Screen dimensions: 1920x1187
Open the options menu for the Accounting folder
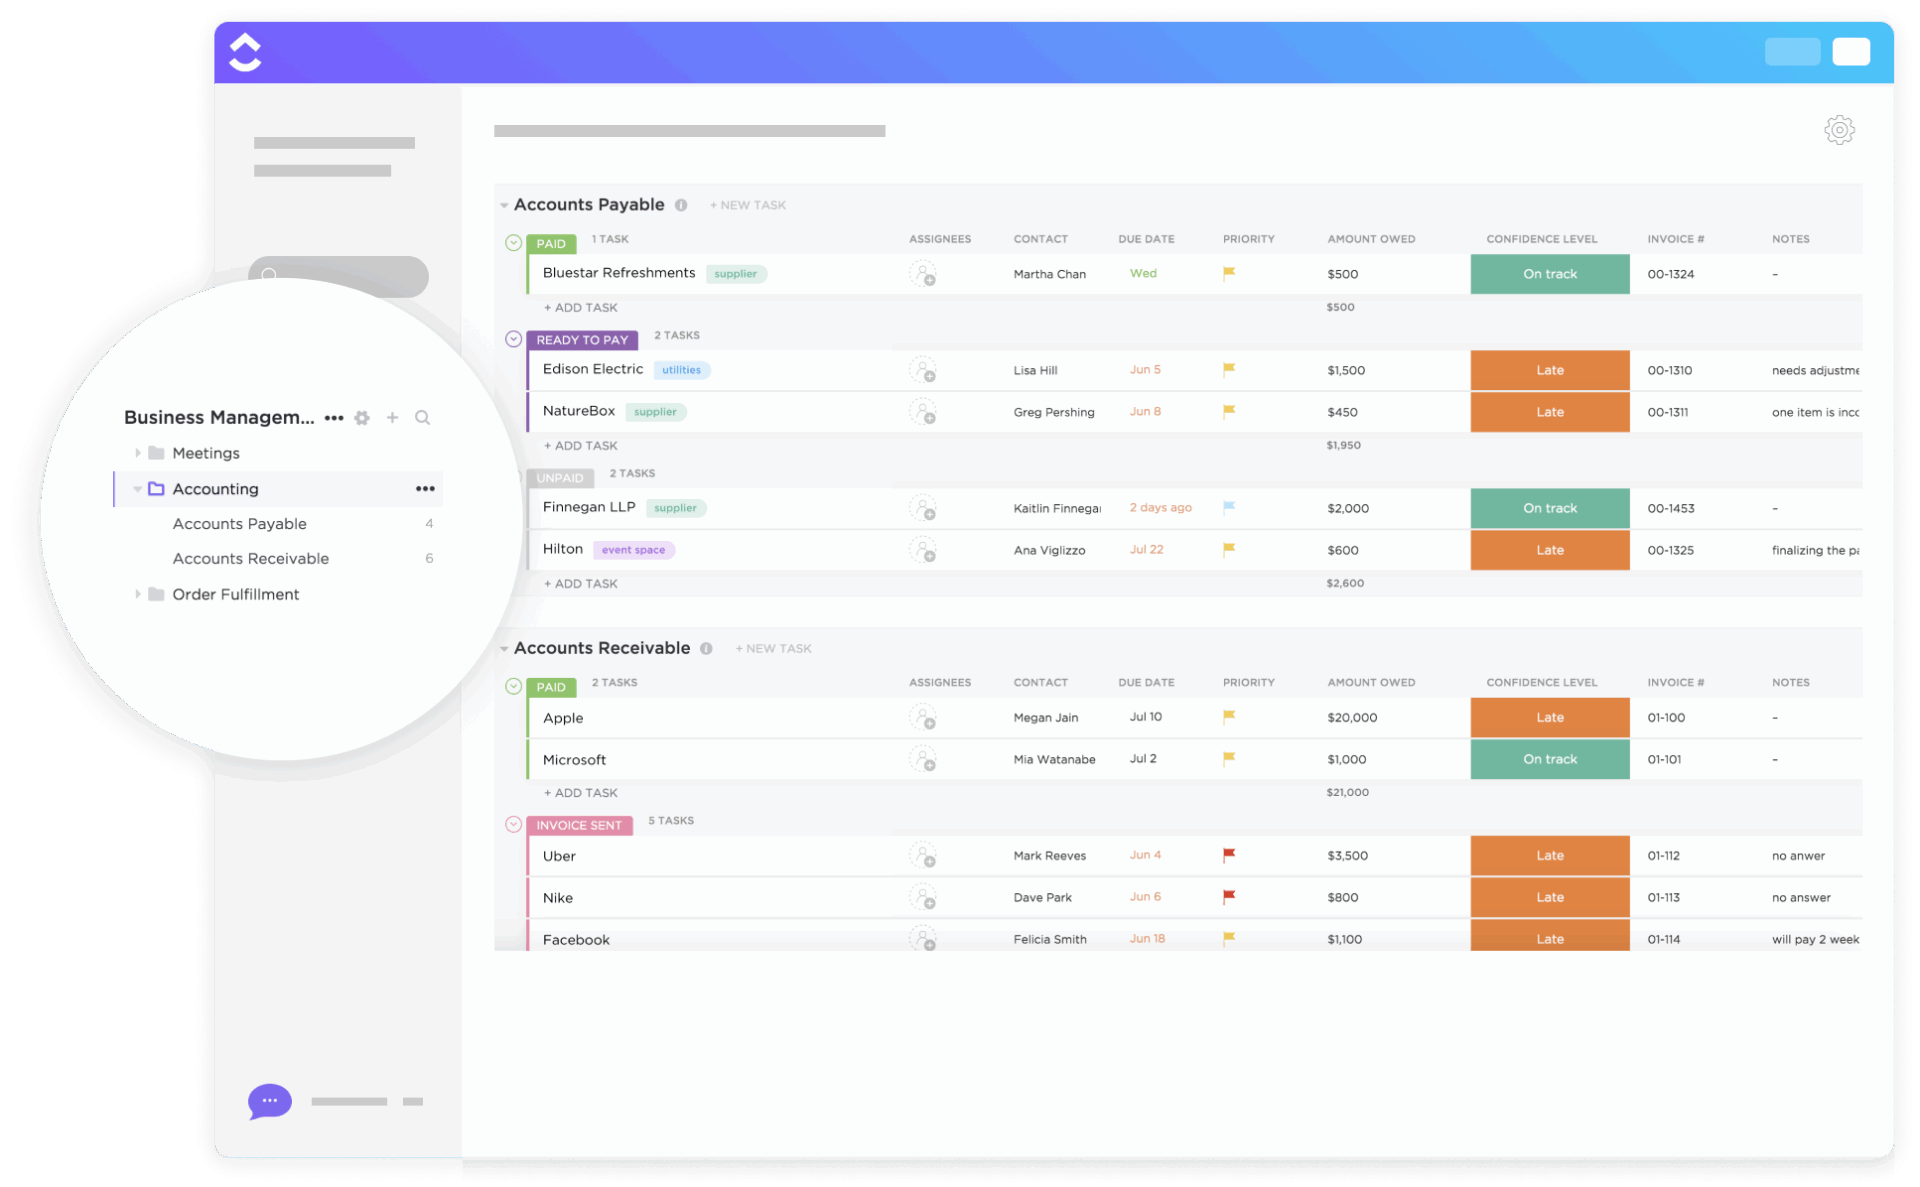pyautogui.click(x=425, y=488)
